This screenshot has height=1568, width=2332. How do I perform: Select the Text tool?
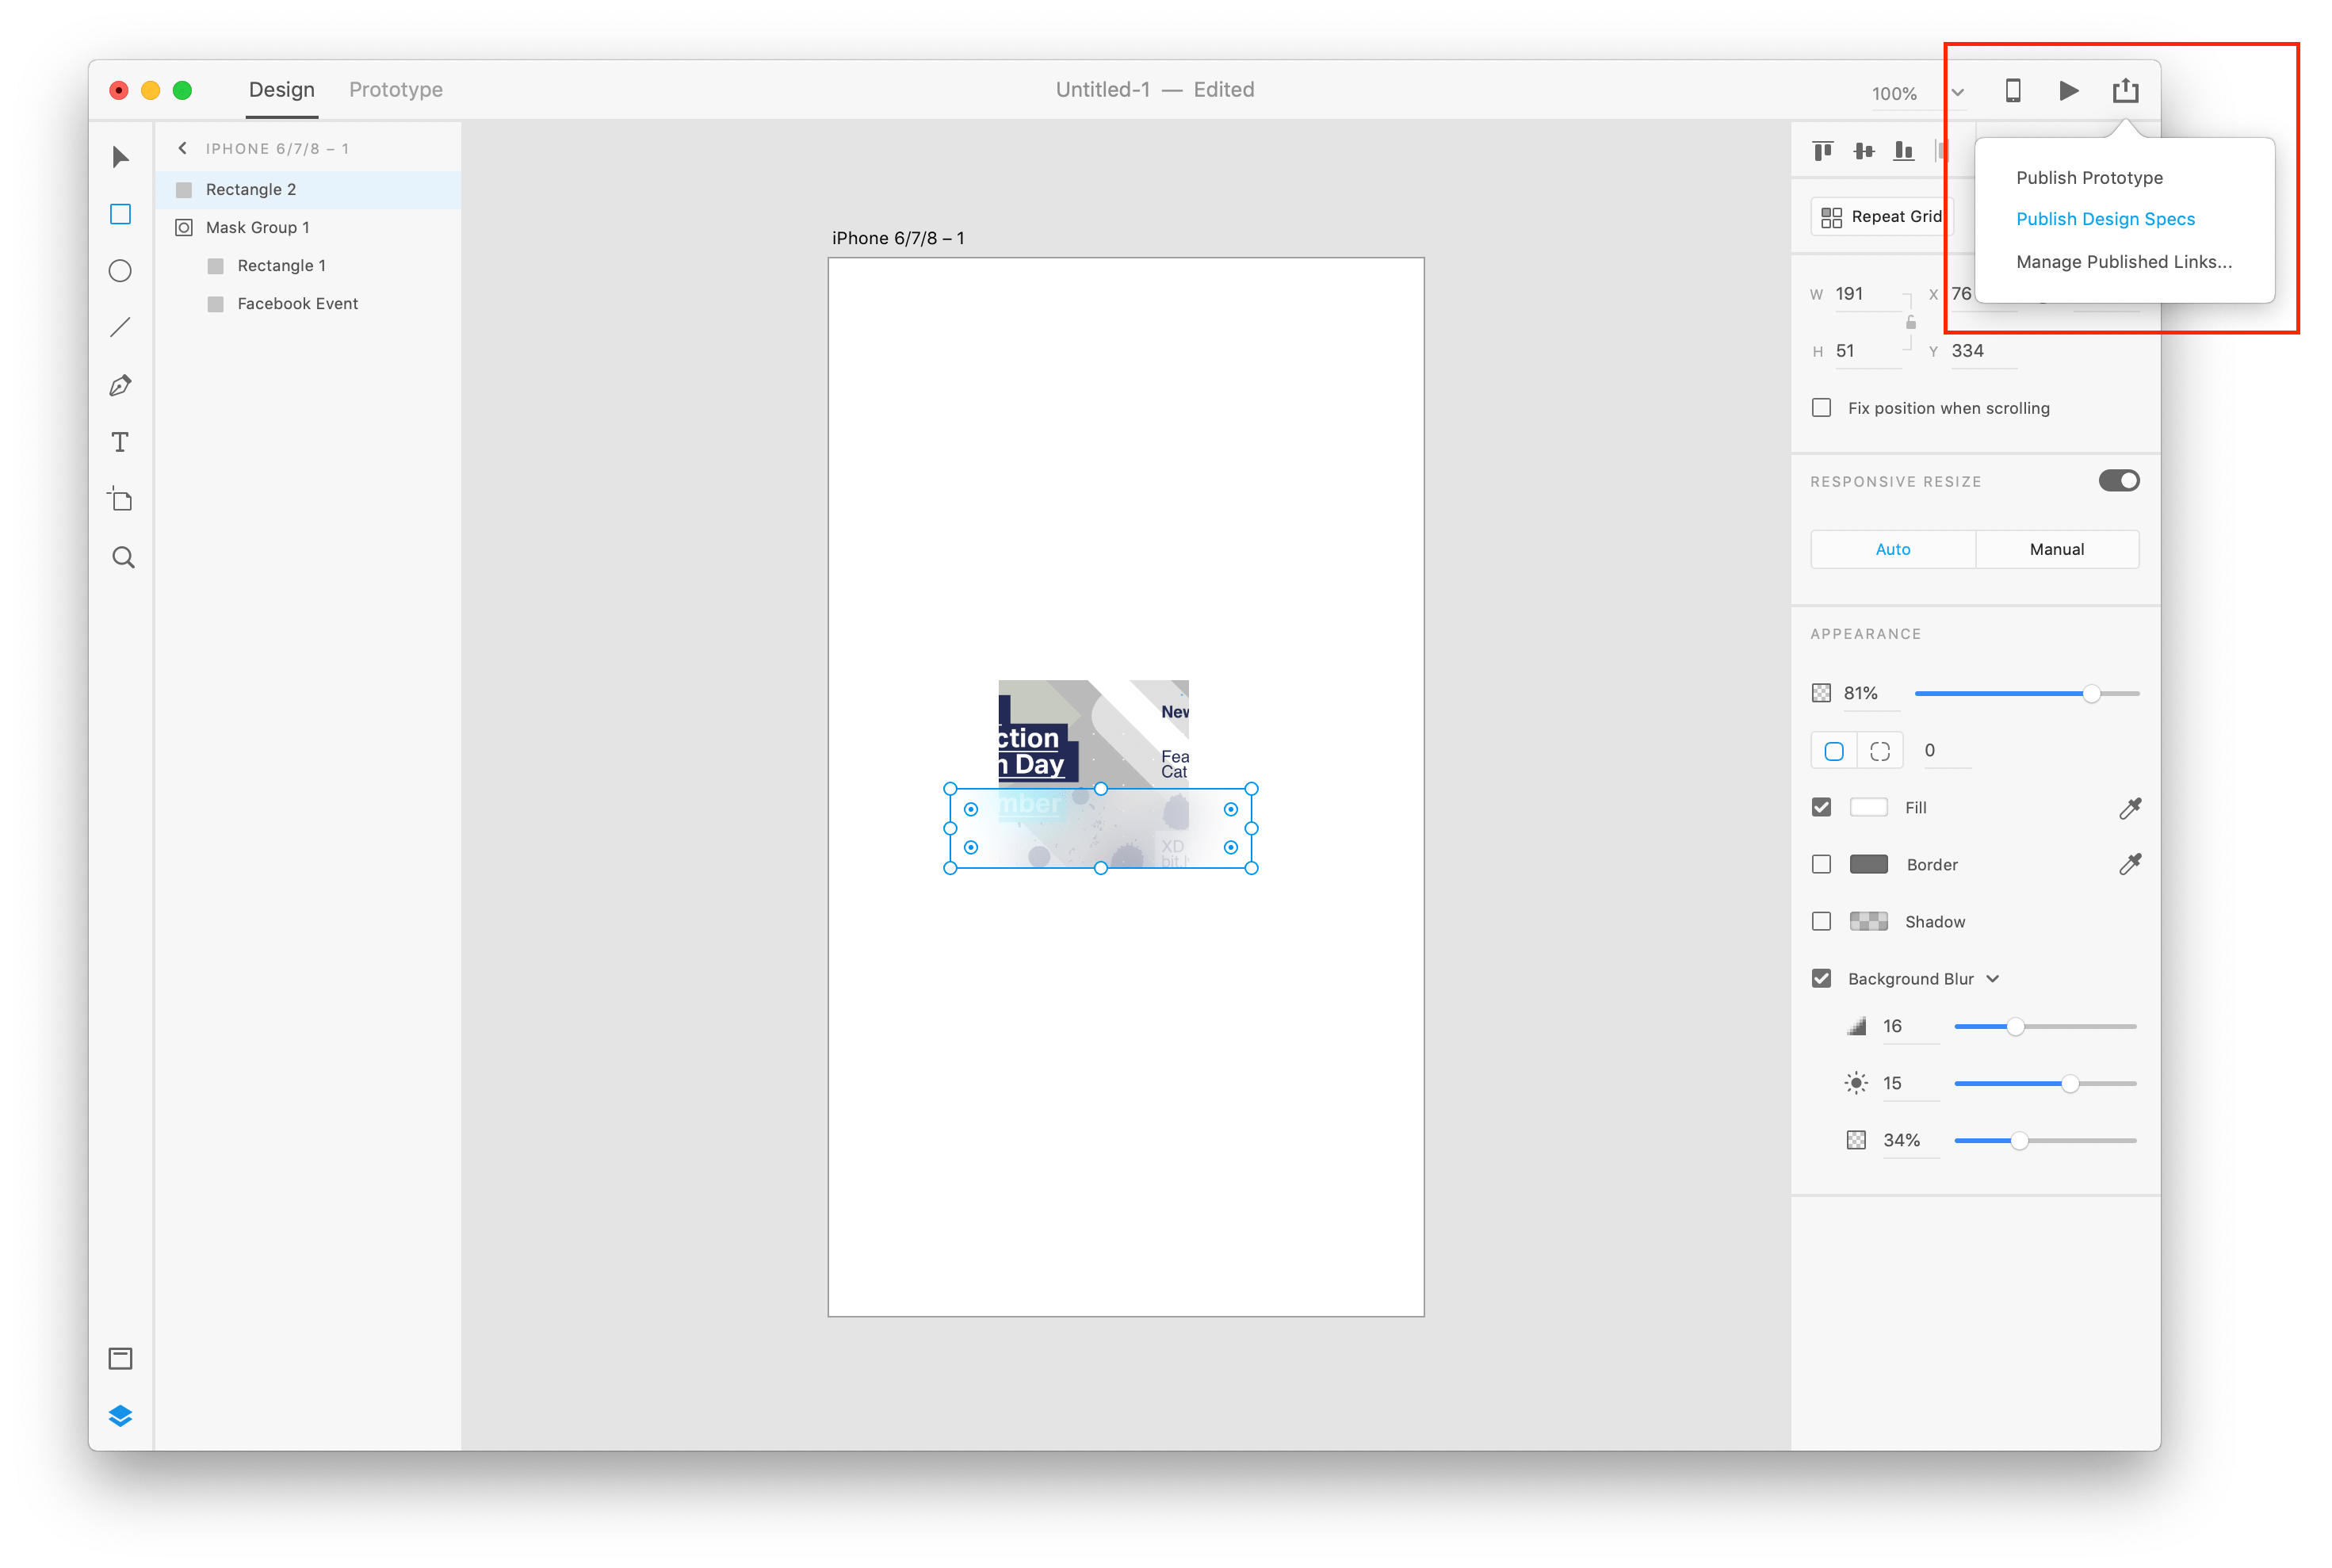tap(120, 442)
